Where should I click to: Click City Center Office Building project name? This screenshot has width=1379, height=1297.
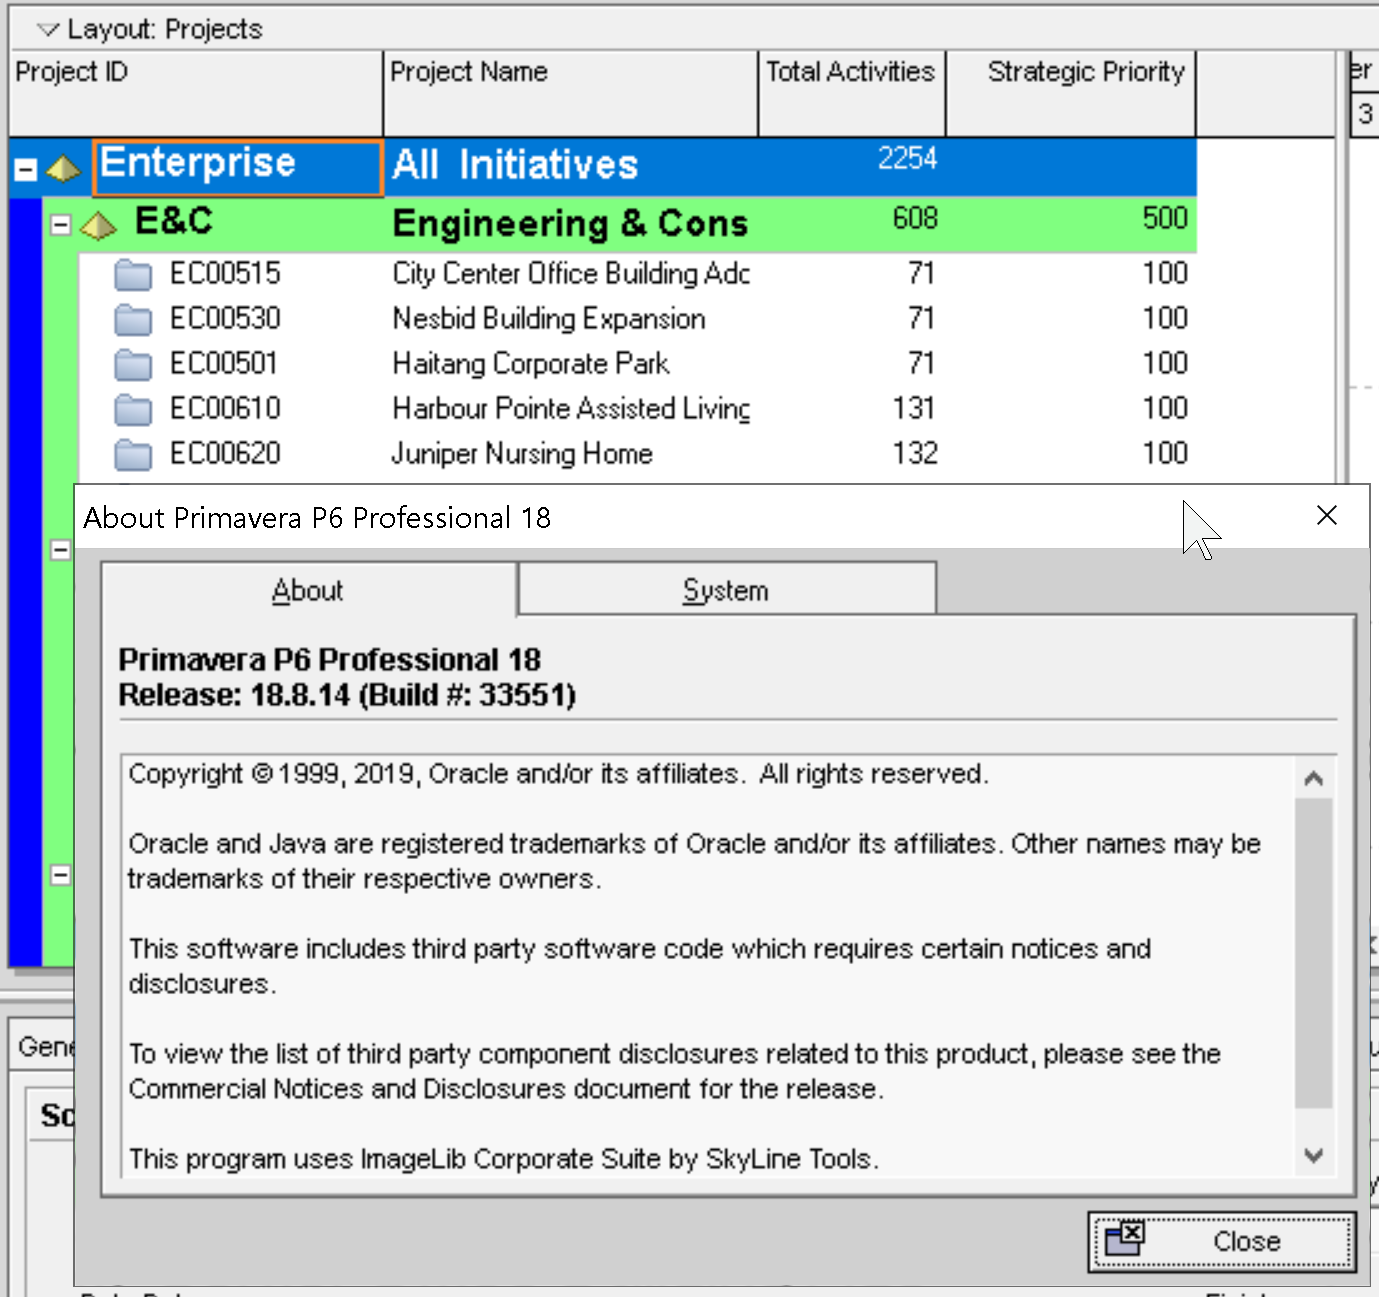click(x=571, y=273)
